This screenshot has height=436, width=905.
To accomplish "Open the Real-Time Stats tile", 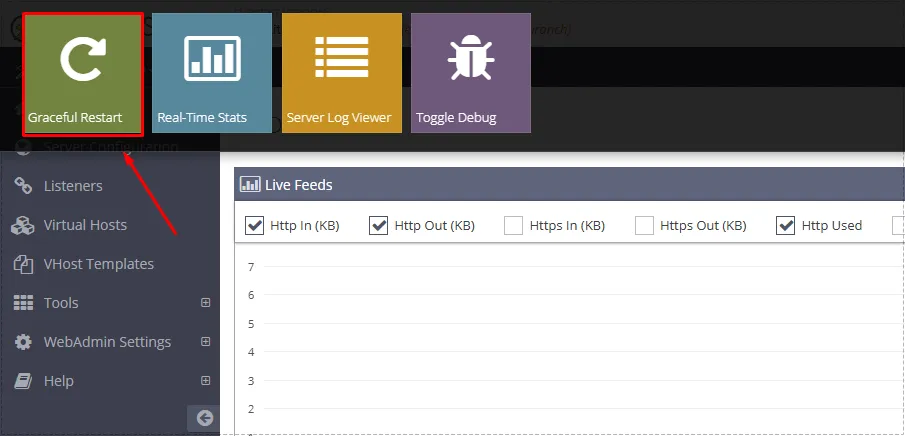I will click(x=212, y=73).
